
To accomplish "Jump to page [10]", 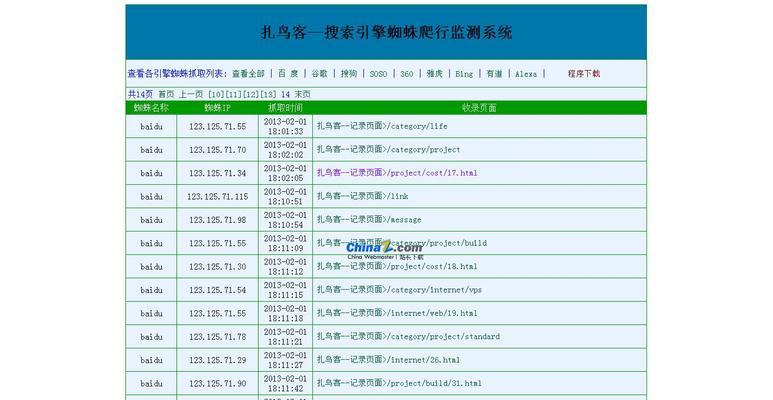I will tap(216, 94).
